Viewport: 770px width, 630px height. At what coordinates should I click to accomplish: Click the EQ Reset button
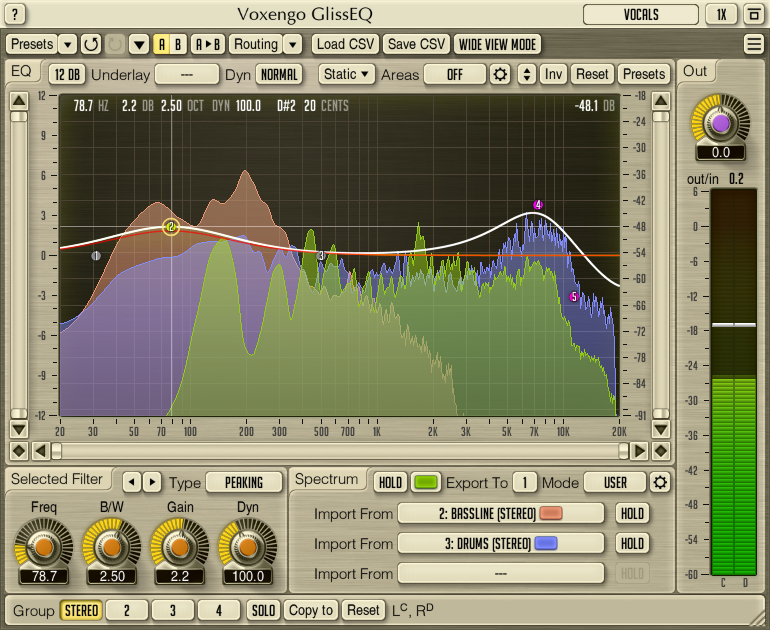pos(592,75)
